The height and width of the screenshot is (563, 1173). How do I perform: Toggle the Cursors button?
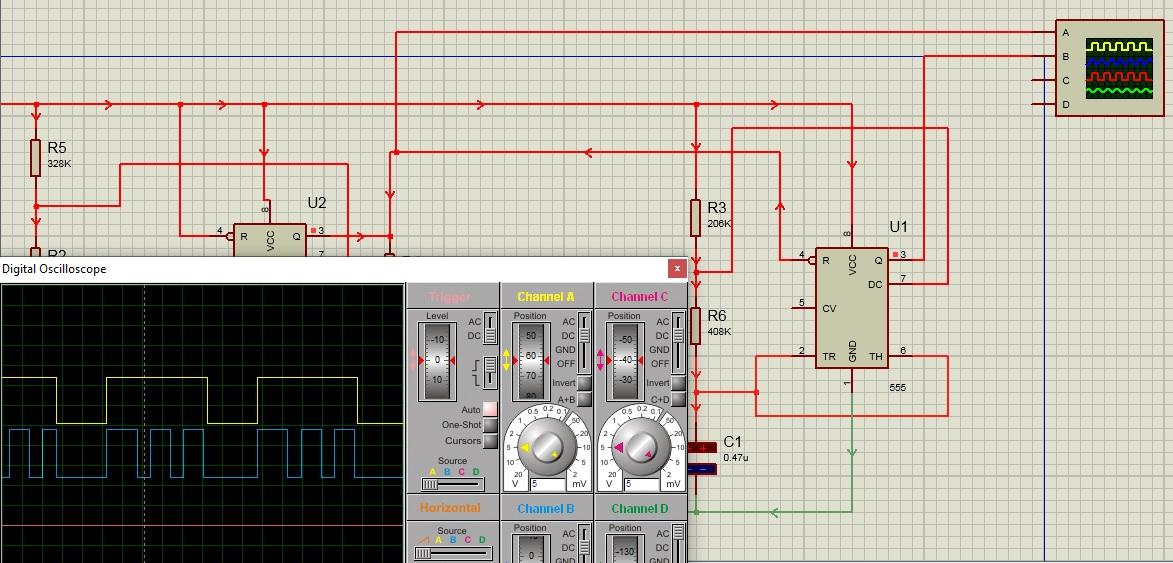point(490,440)
